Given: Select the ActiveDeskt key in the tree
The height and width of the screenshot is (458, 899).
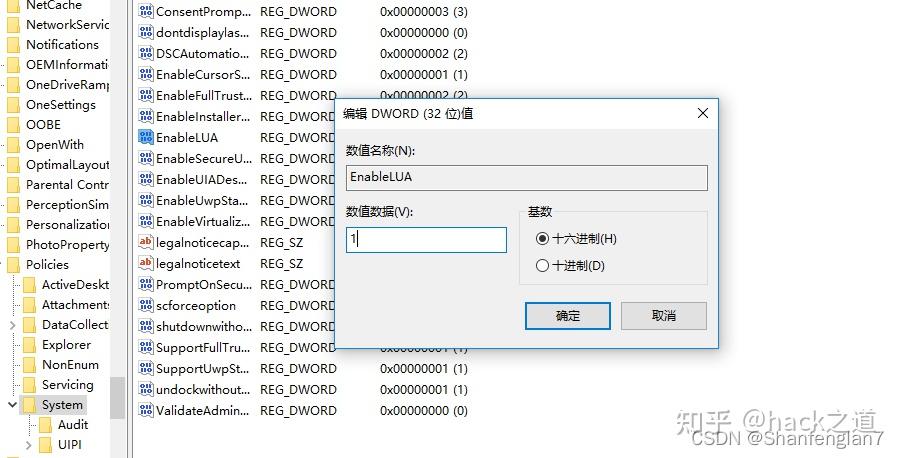Looking at the screenshot, I should [75, 285].
